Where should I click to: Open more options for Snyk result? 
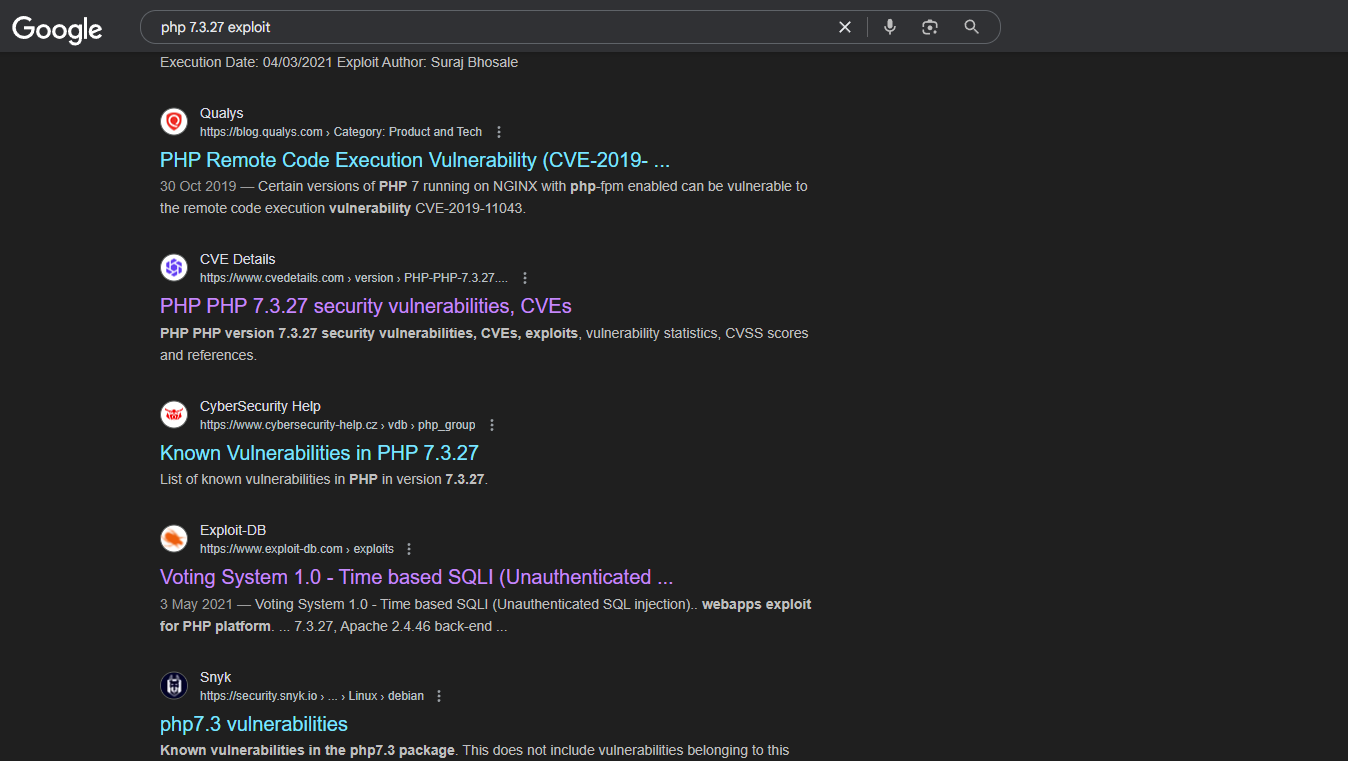pos(439,696)
